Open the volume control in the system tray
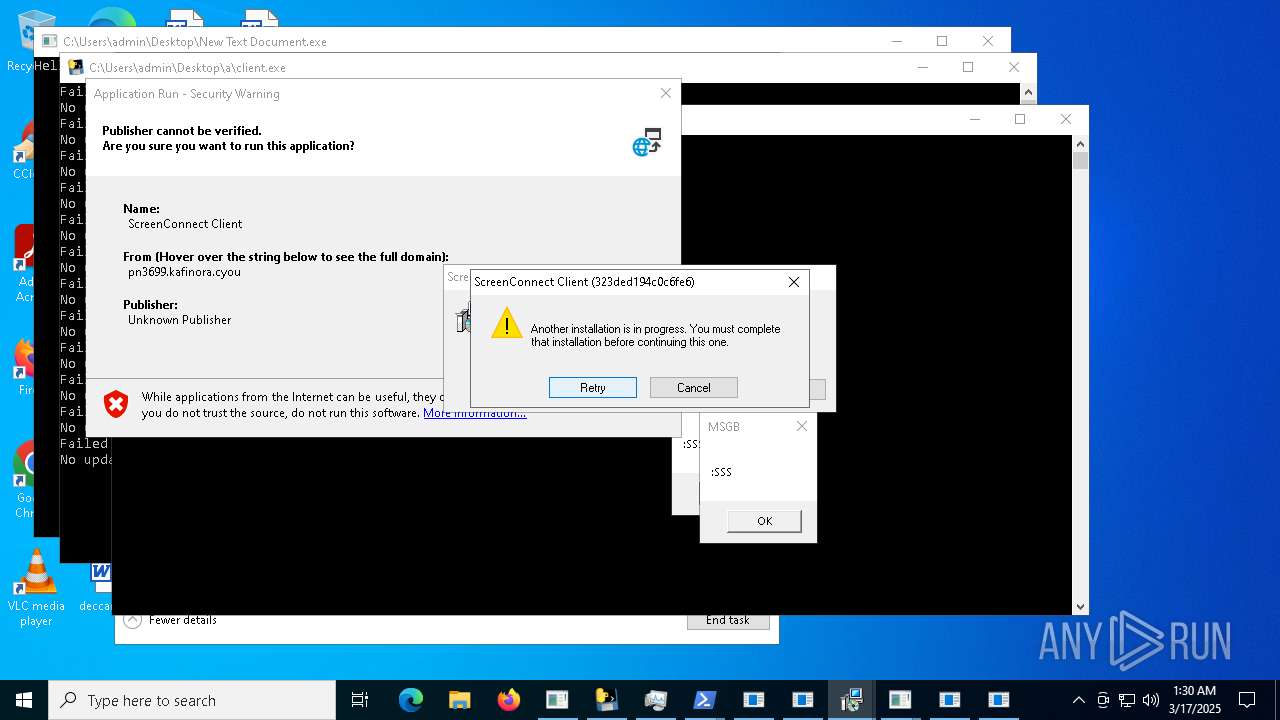Screen dimensions: 1280x720 (x=1151, y=700)
